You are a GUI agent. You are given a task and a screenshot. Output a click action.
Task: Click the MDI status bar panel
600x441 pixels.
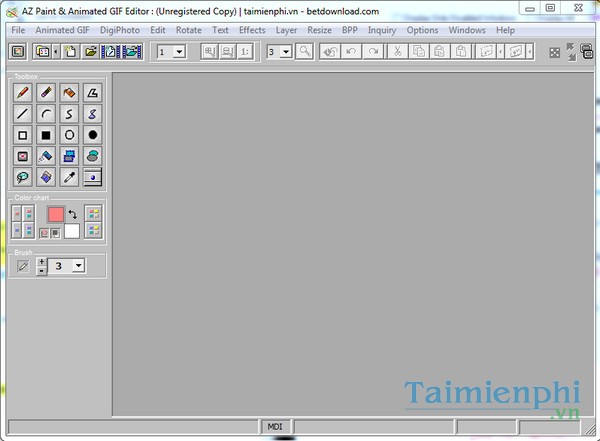pyautogui.click(x=275, y=427)
